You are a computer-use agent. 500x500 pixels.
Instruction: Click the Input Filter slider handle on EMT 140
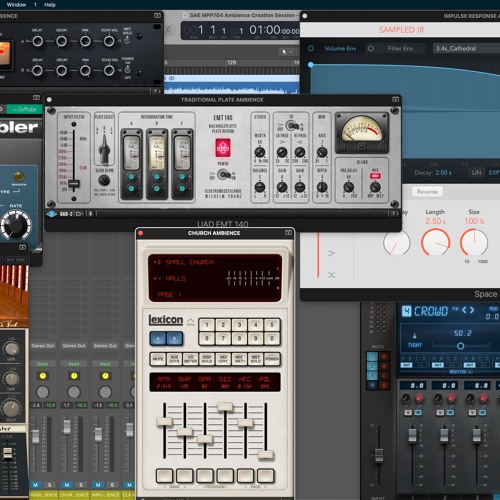pyautogui.click(x=73, y=183)
